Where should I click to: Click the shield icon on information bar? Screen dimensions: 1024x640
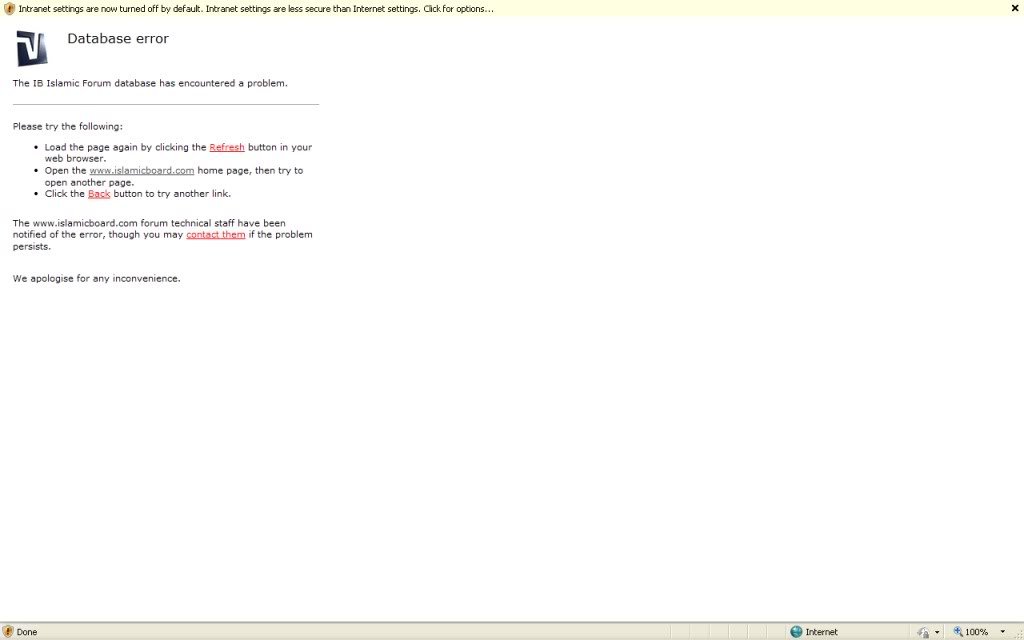(x=8, y=9)
